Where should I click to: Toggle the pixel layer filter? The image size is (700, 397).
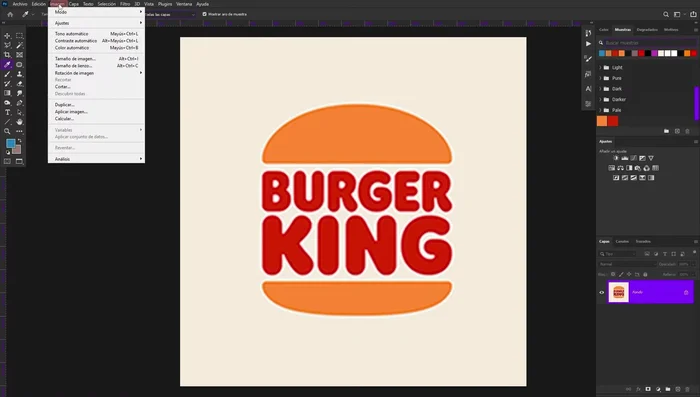(647, 254)
